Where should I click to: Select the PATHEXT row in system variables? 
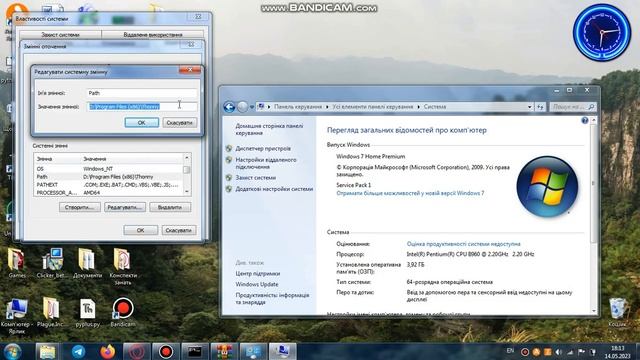[108, 184]
